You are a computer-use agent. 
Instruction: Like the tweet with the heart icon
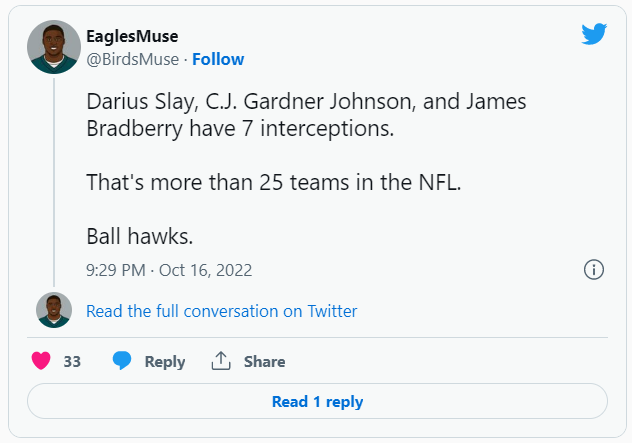click(x=41, y=361)
